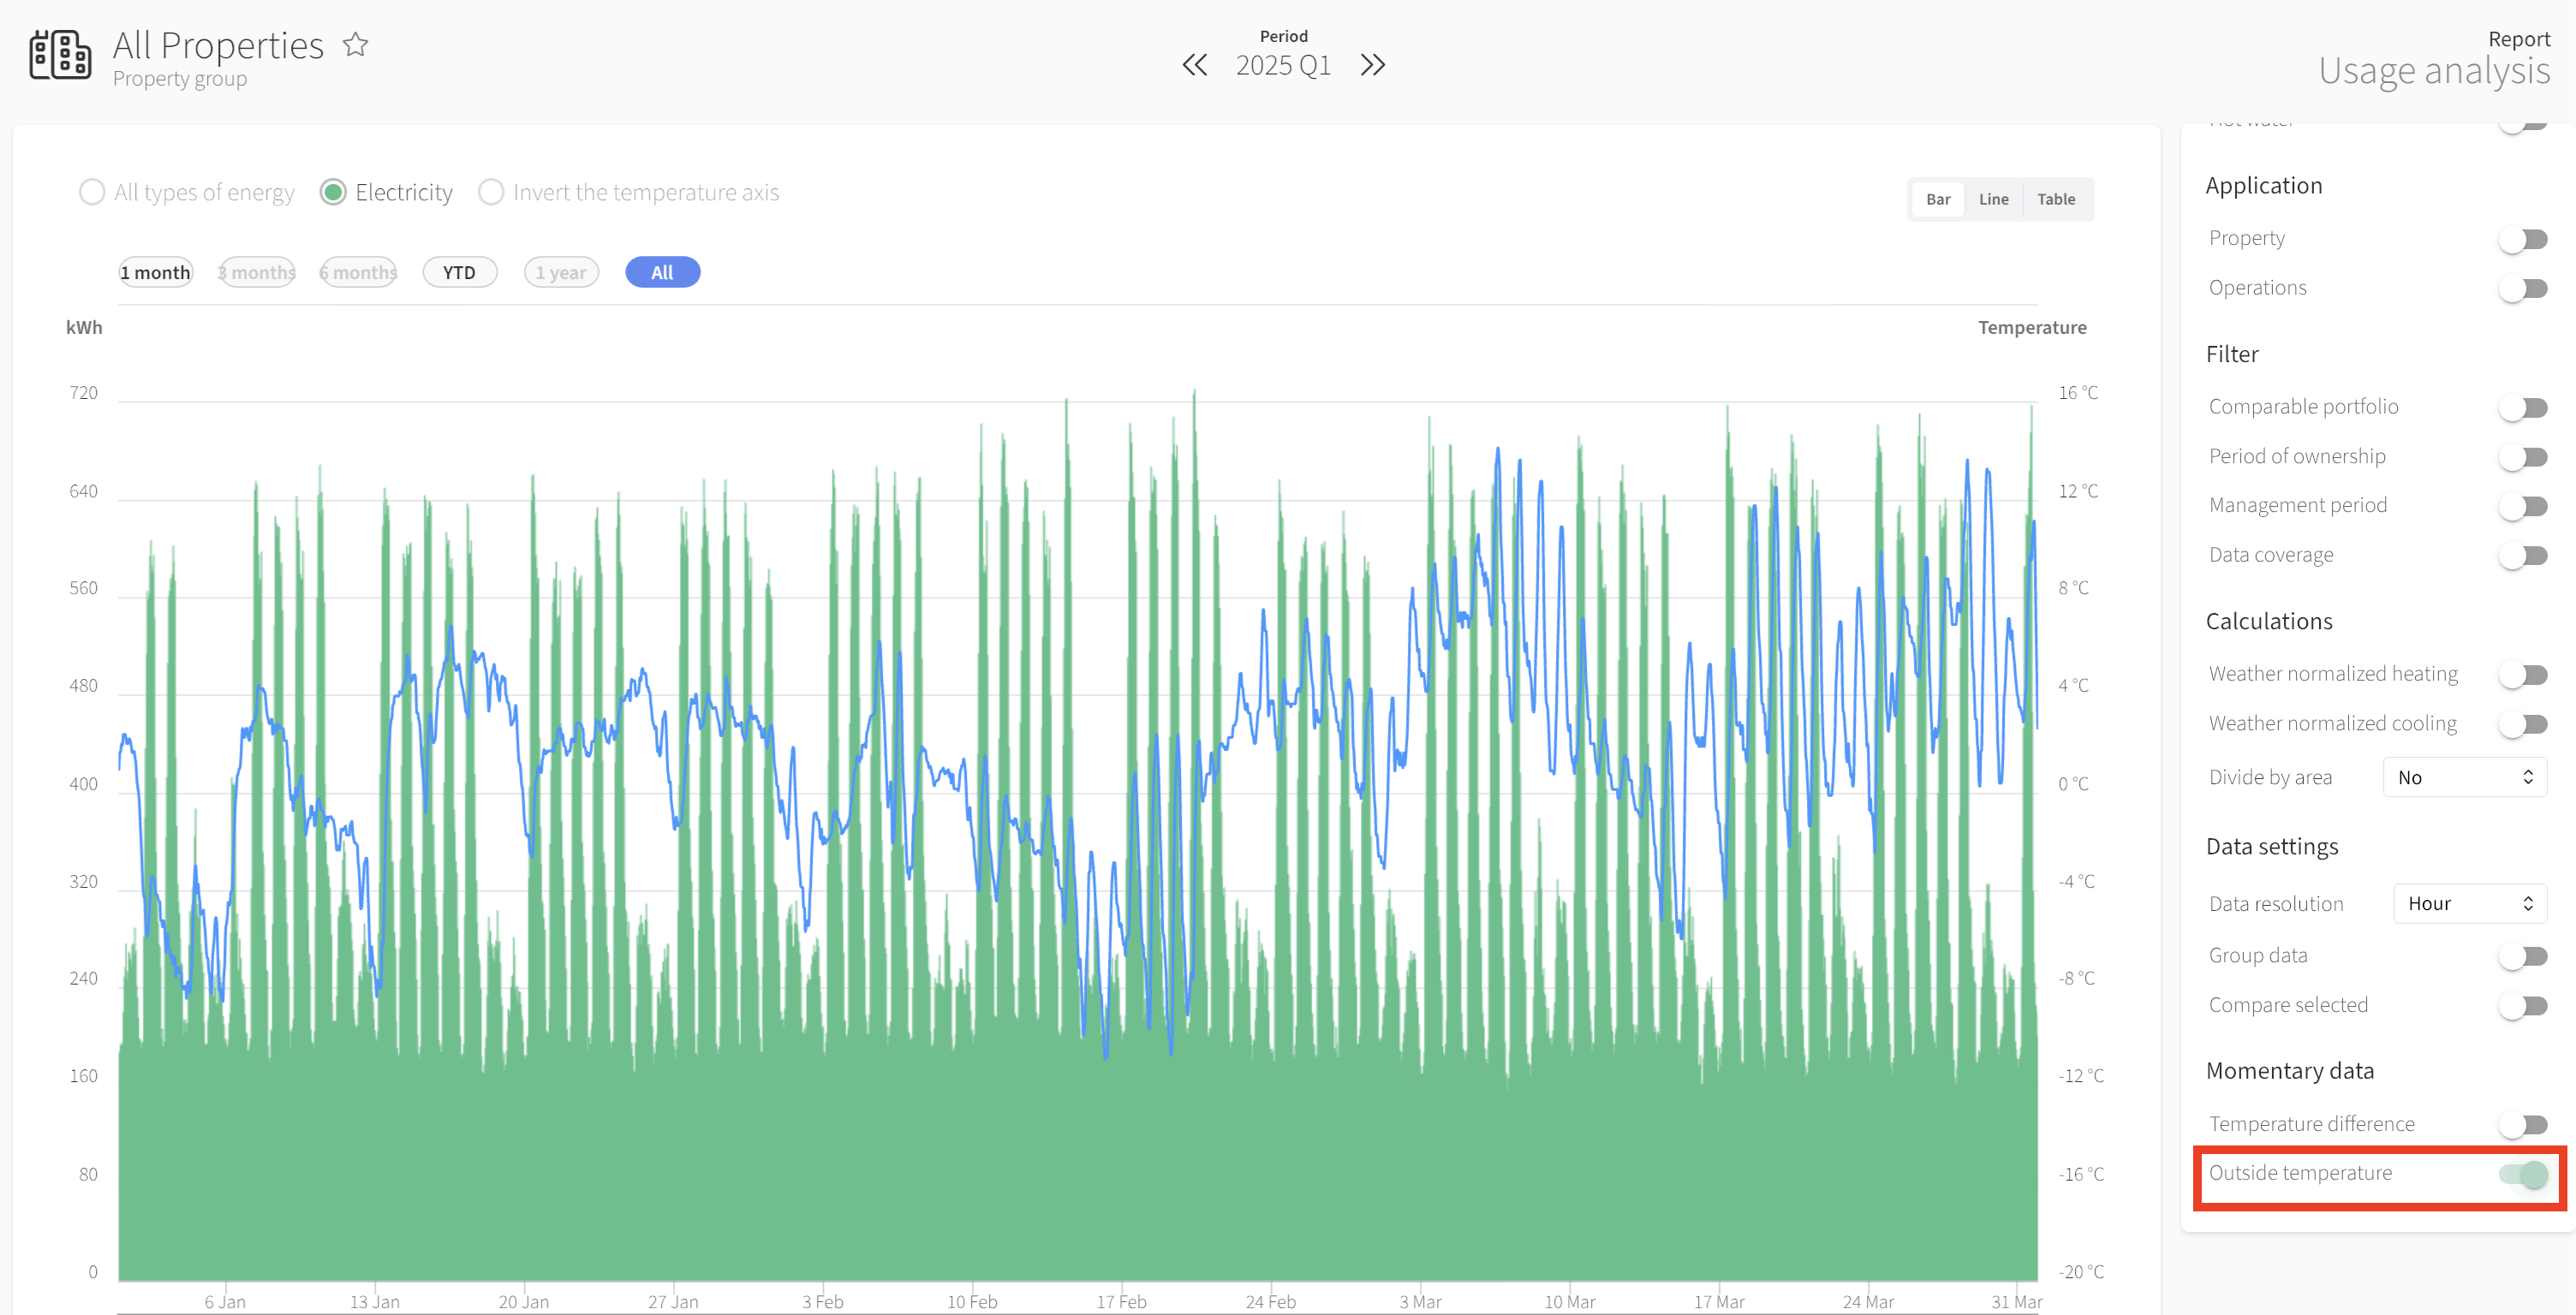Select the All types of energy radio
This screenshot has height=1315, width=2576.
coord(92,192)
